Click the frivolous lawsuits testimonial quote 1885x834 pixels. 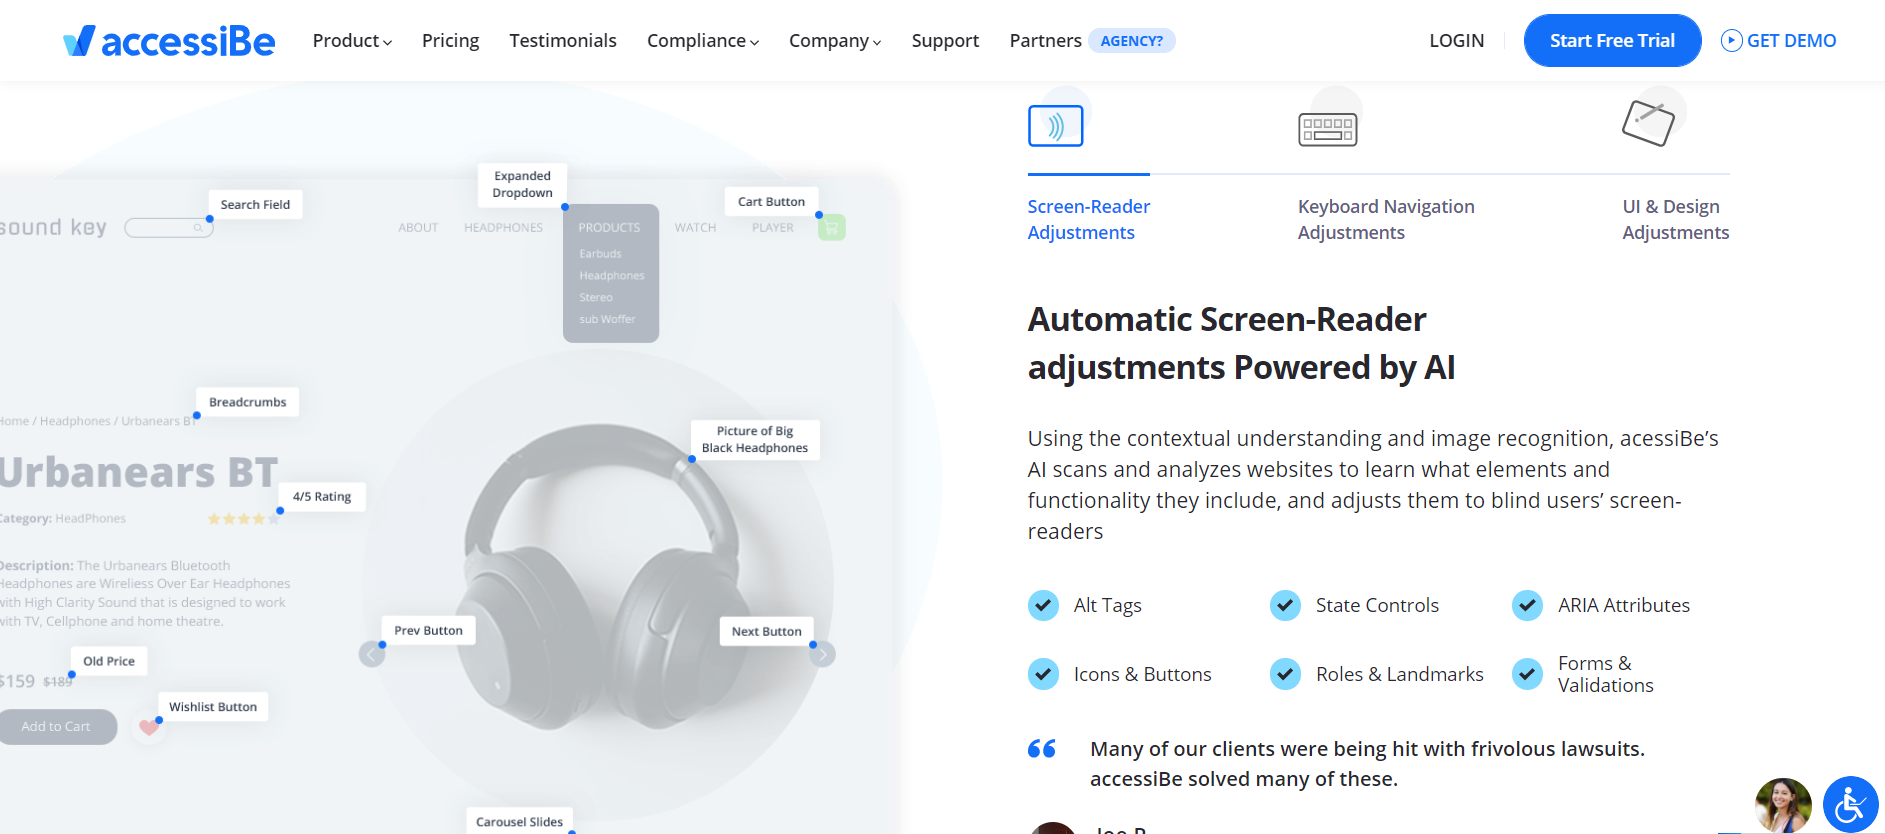[1367, 764]
